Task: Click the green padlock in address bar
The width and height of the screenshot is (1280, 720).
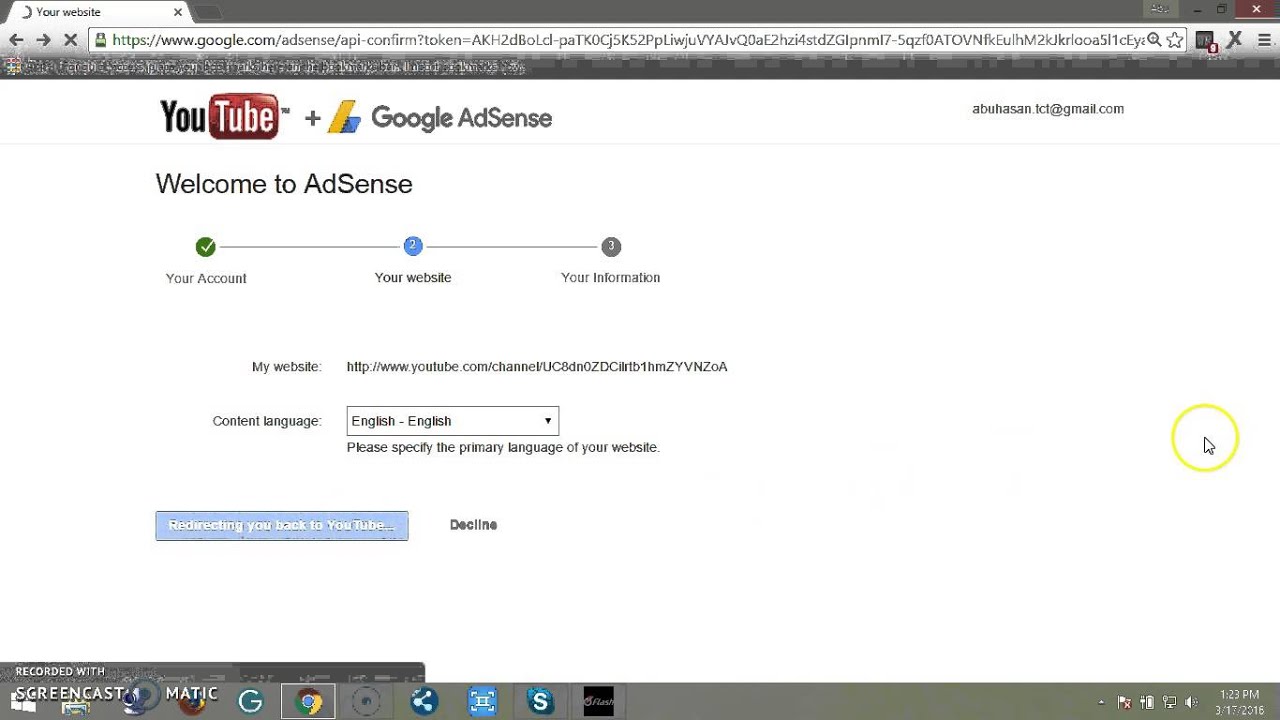Action: 100,40
